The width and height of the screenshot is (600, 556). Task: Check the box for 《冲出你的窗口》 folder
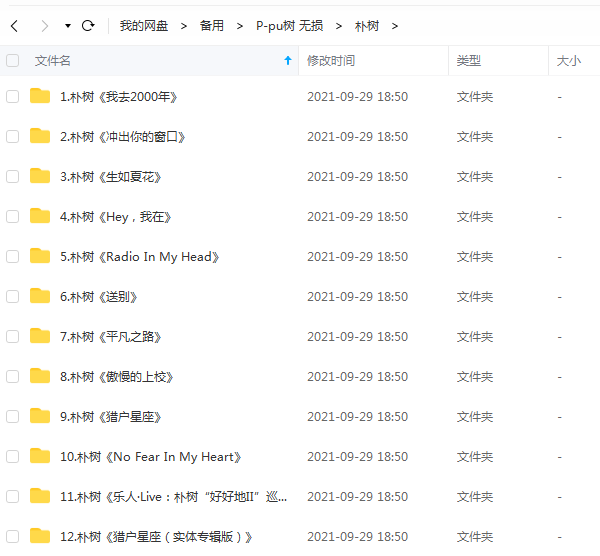pos(13,137)
